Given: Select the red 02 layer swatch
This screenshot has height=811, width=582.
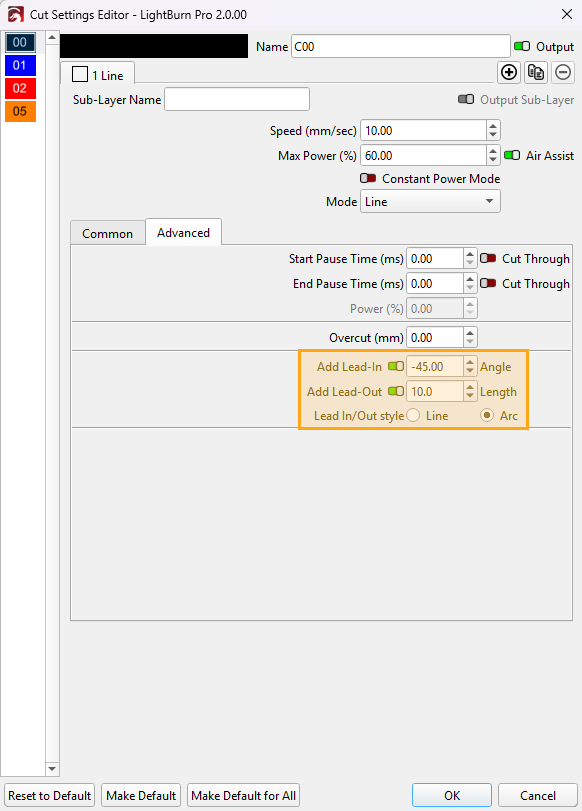Looking at the screenshot, I should point(20,88).
